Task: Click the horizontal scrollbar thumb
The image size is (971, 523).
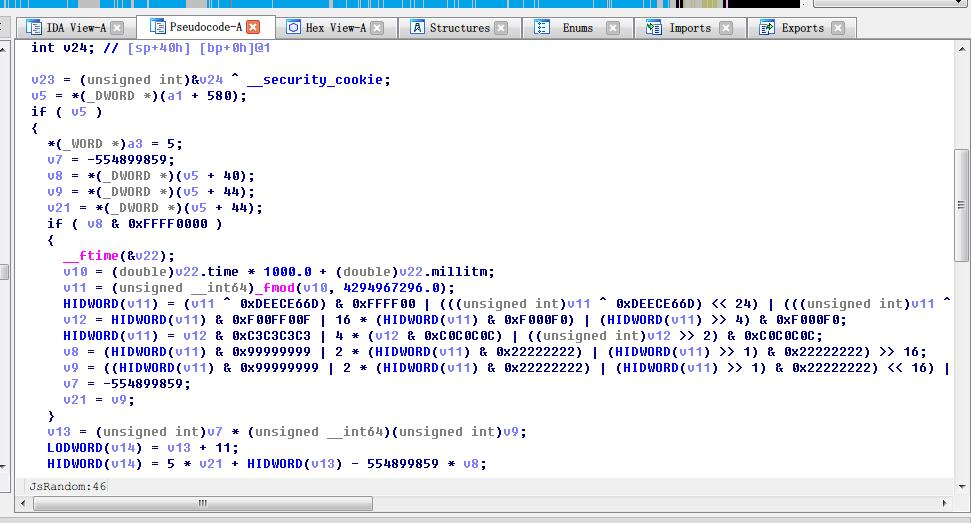Action: pyautogui.click(x=201, y=503)
